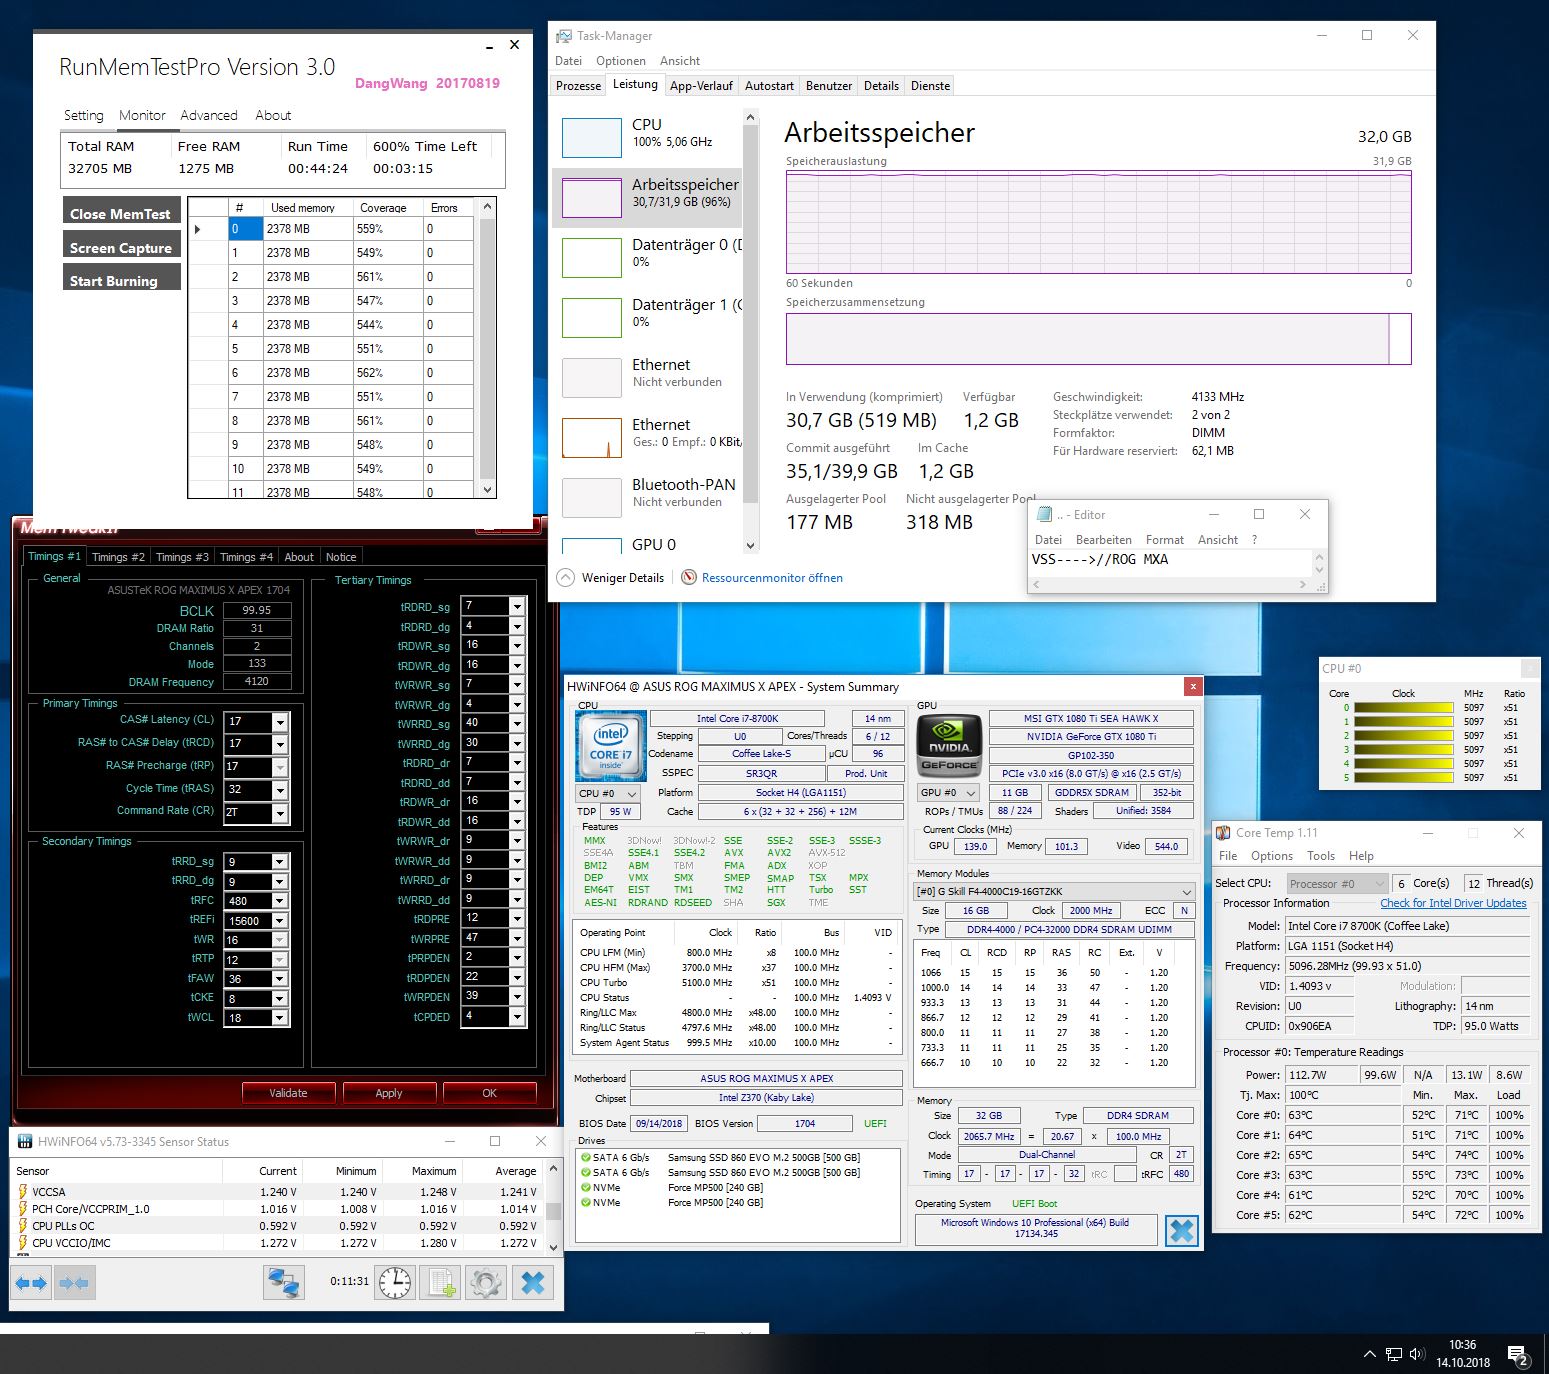Open remote network monitors icon in Sensor Status
The width and height of the screenshot is (1549, 1374).
284,1282
